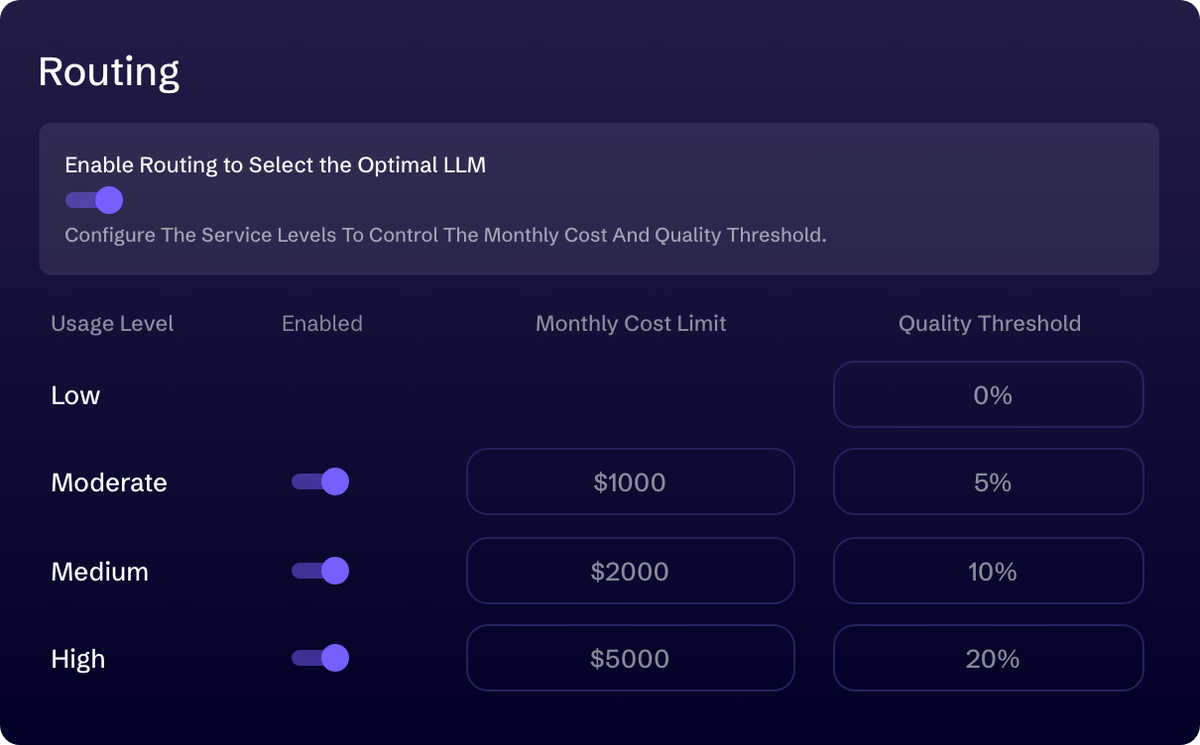Disable the Moderate usage level toggle

(320, 482)
